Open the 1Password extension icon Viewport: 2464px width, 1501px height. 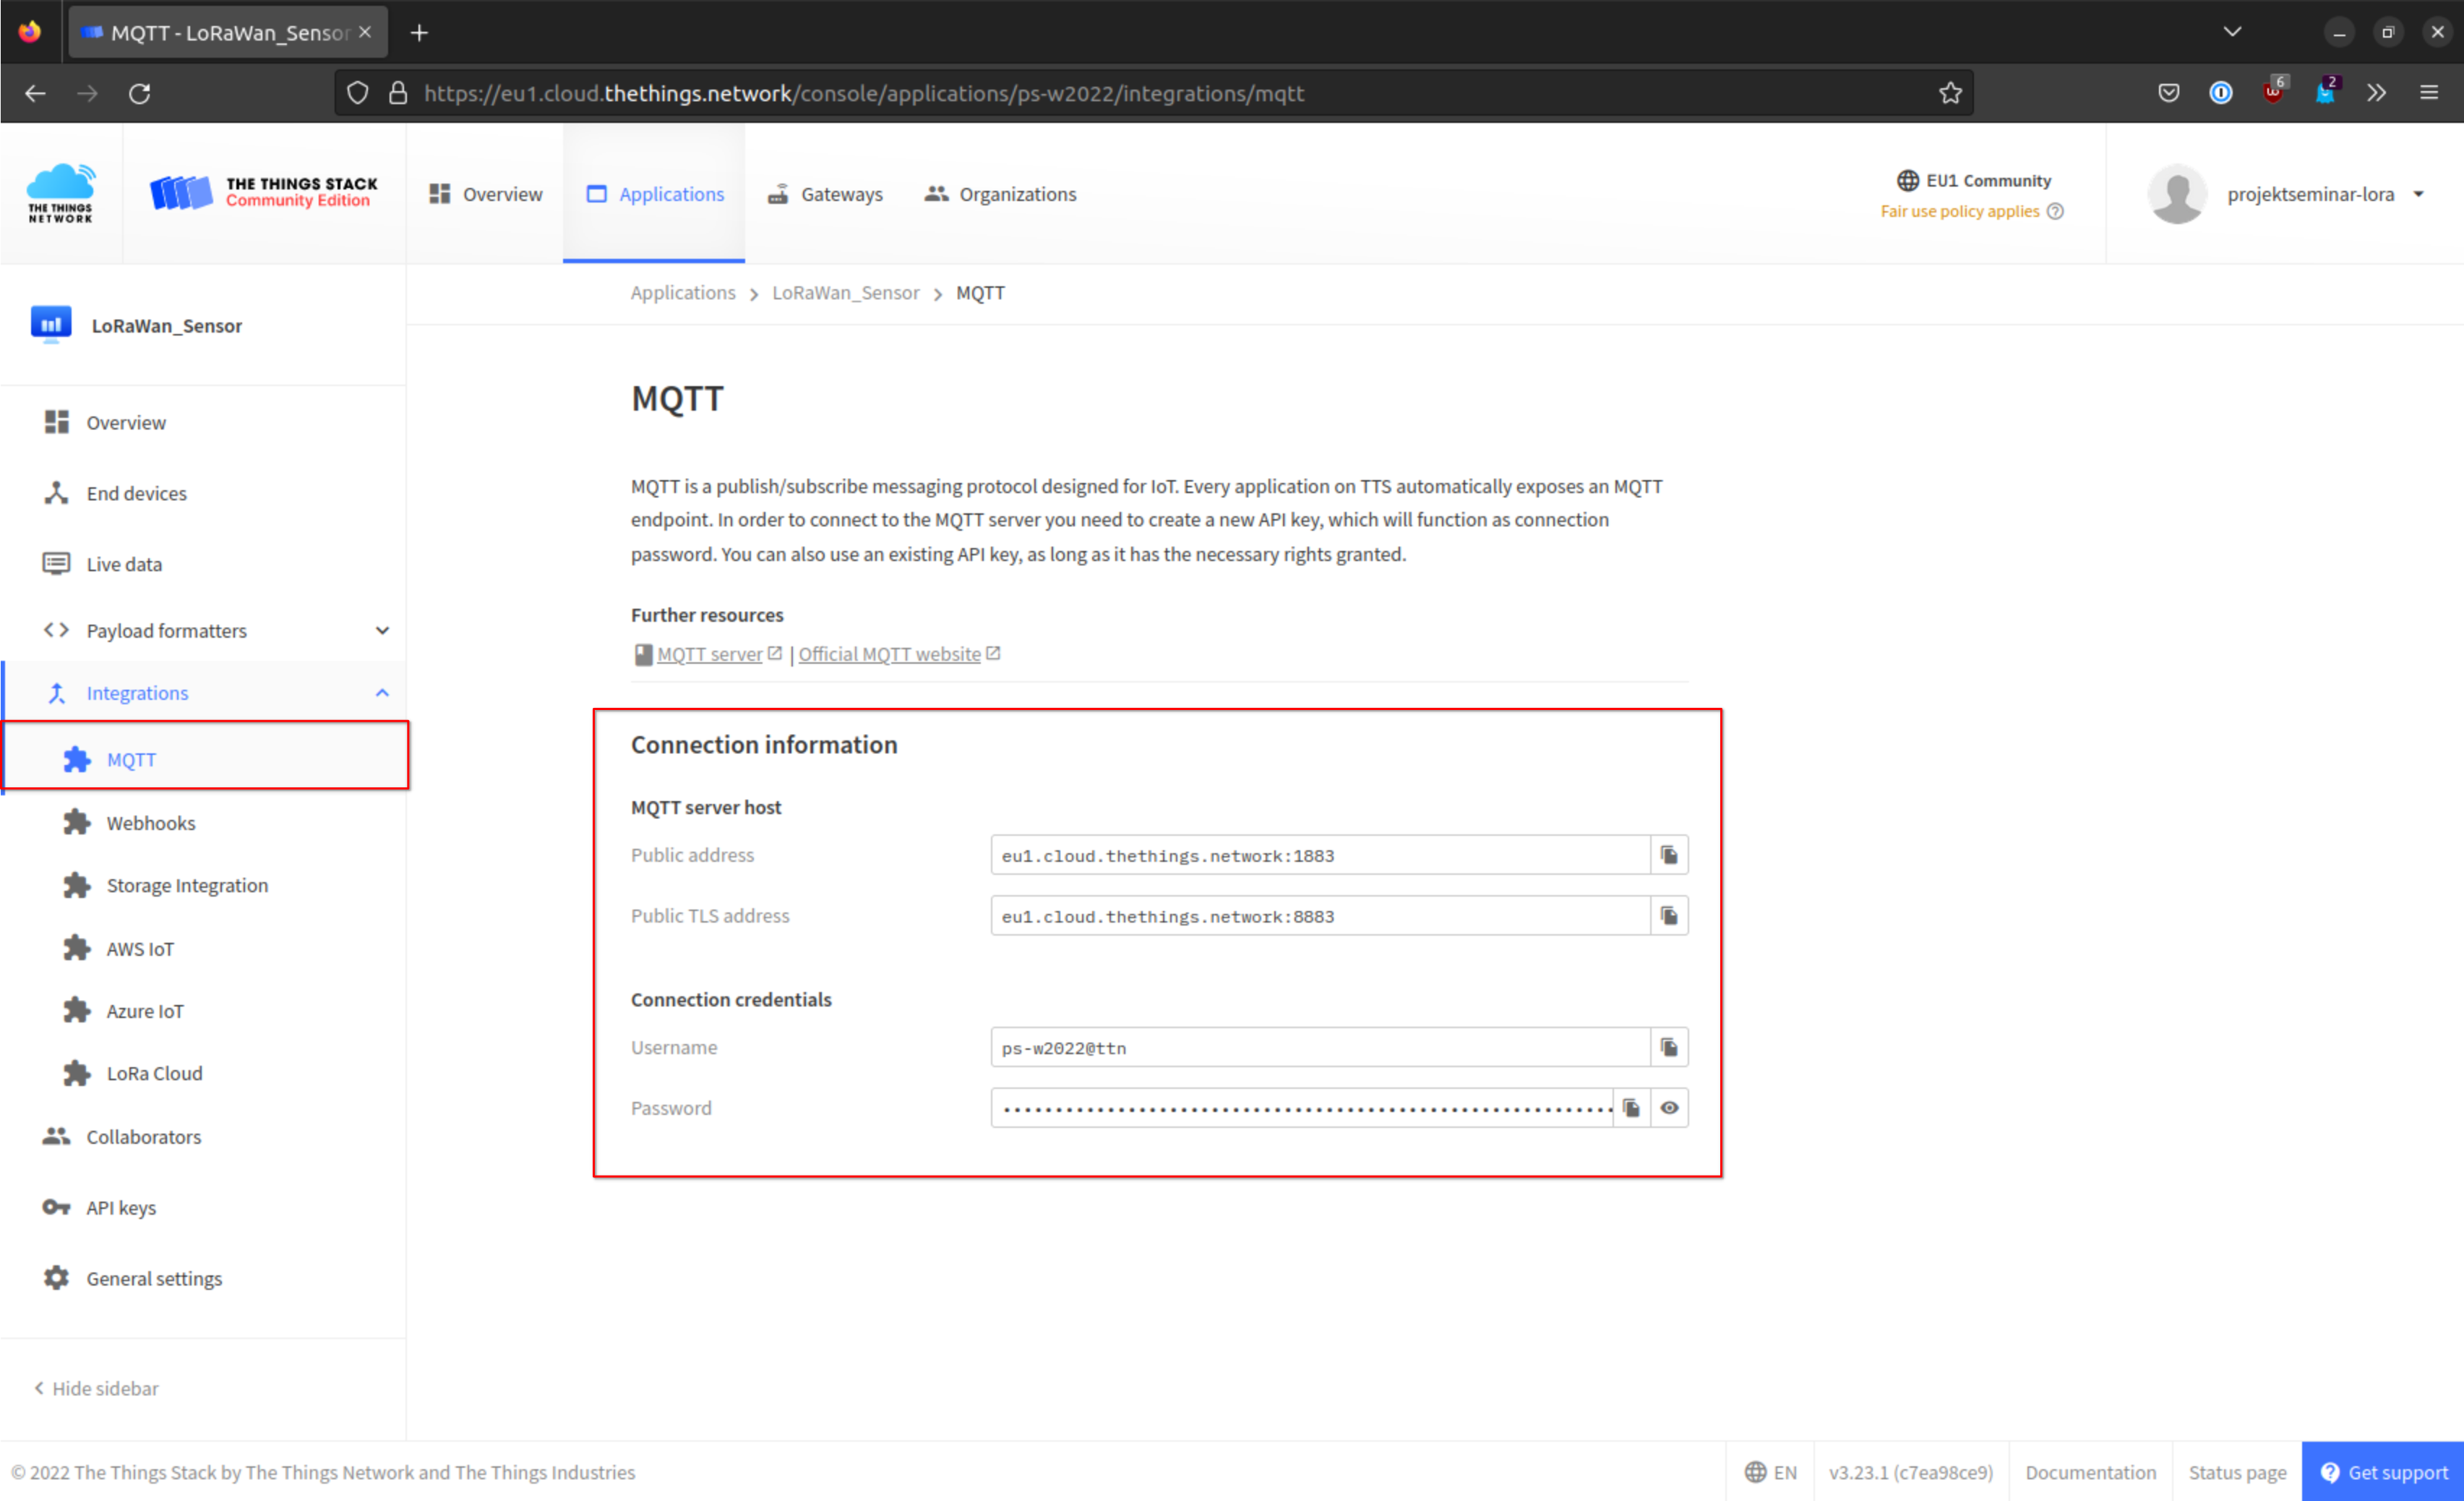pos(2220,93)
